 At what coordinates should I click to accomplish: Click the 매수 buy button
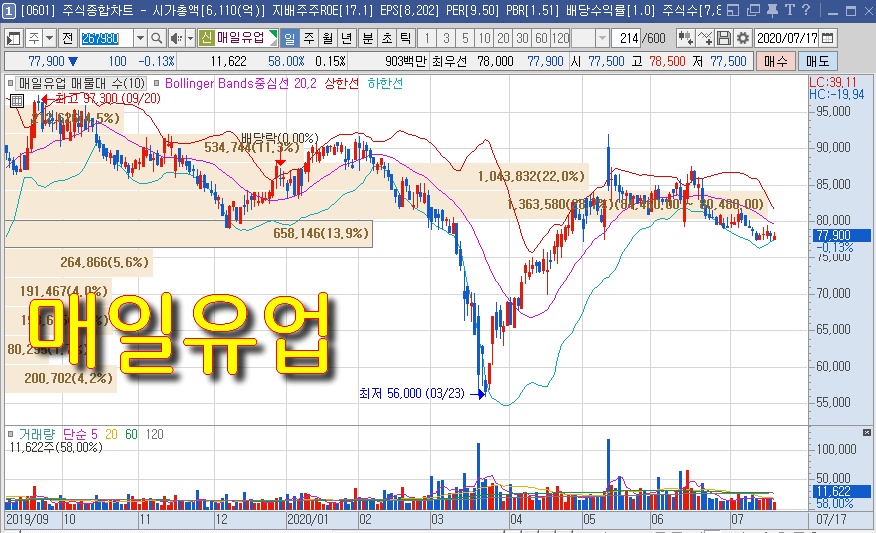coord(775,61)
